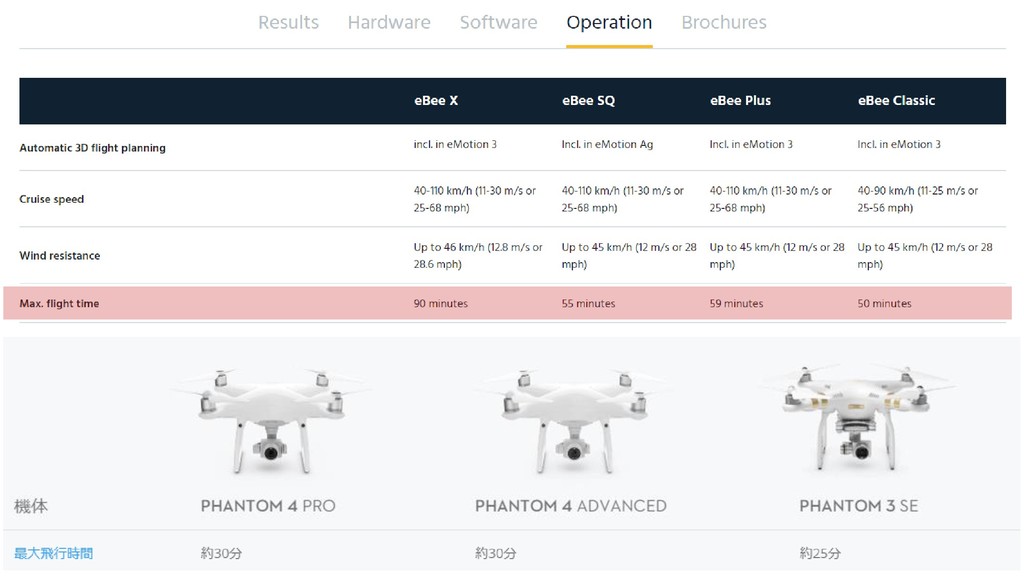Click the 最大飛行時間 link

[54, 553]
